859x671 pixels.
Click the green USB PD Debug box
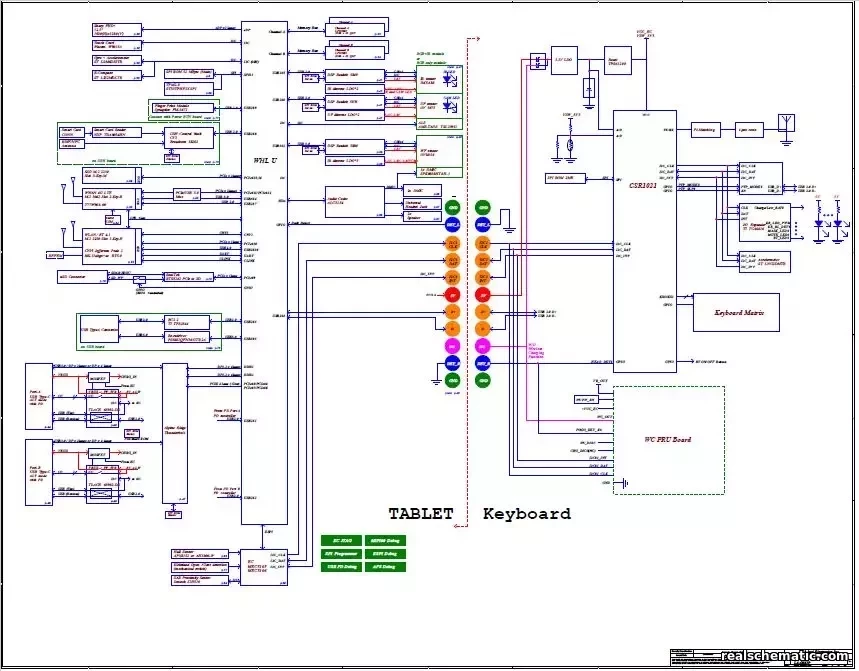click(x=342, y=567)
